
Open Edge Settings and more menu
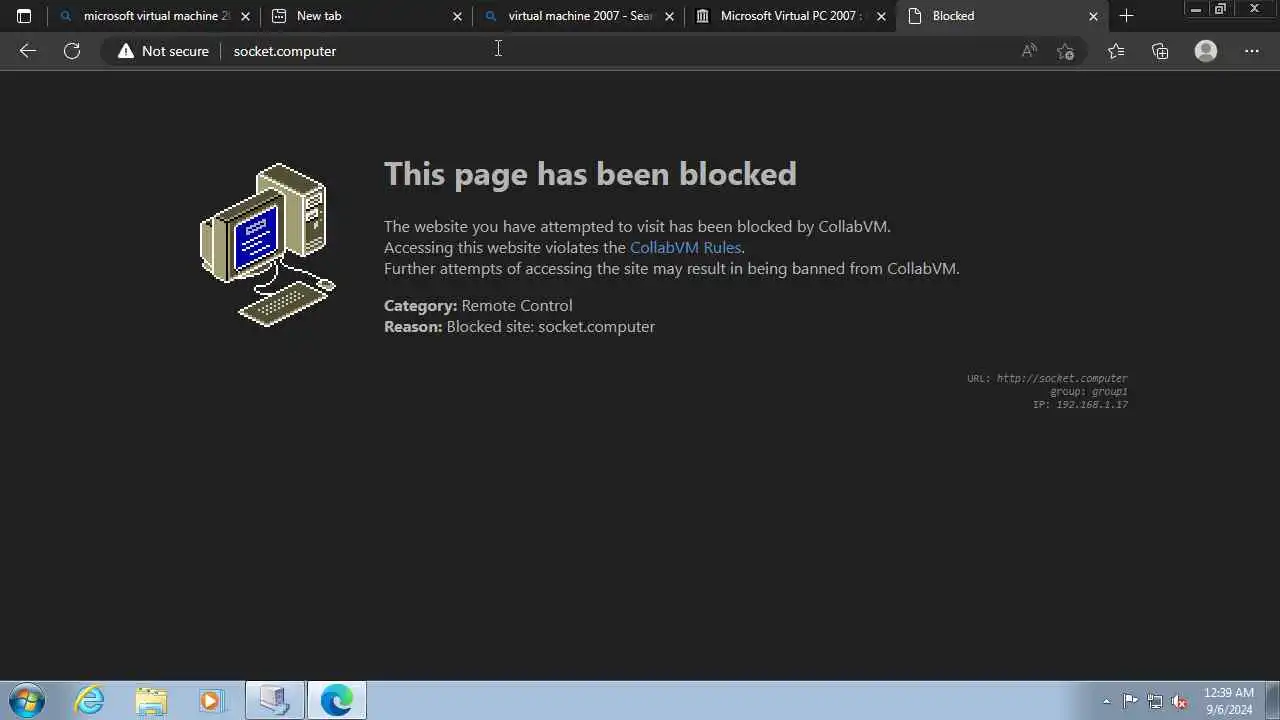tap(1252, 51)
